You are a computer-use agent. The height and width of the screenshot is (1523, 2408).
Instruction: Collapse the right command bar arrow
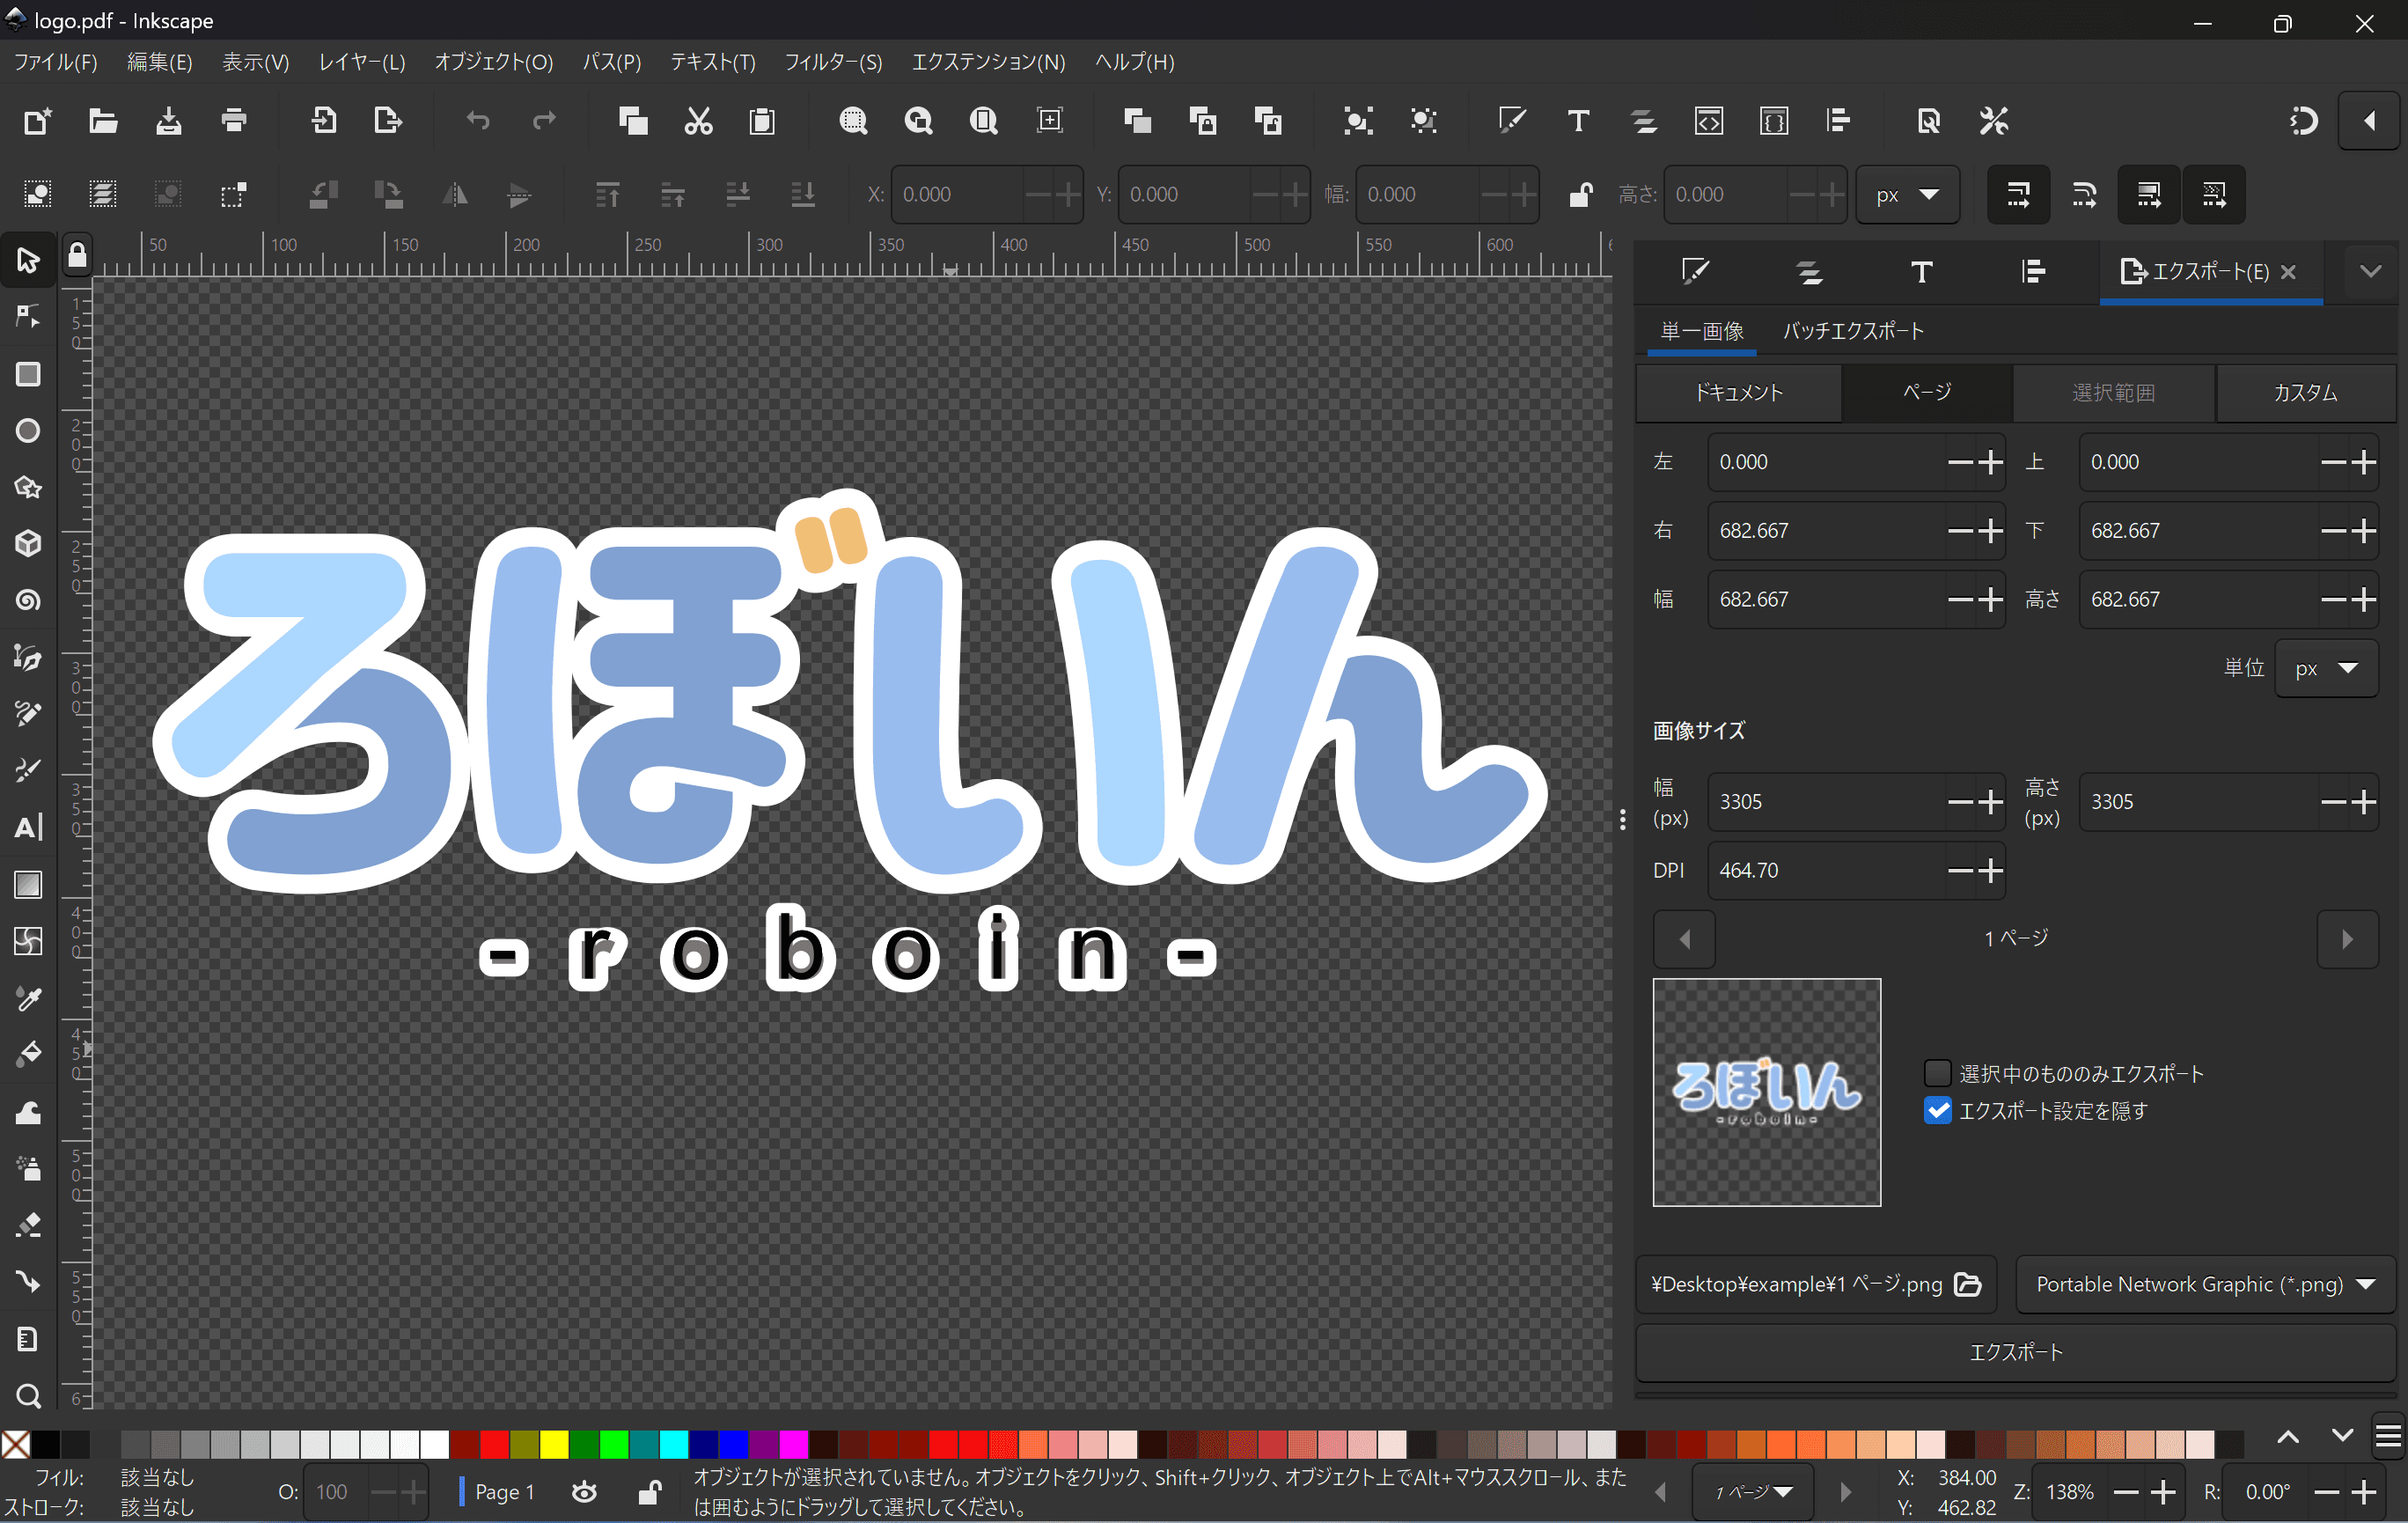click(x=2369, y=121)
